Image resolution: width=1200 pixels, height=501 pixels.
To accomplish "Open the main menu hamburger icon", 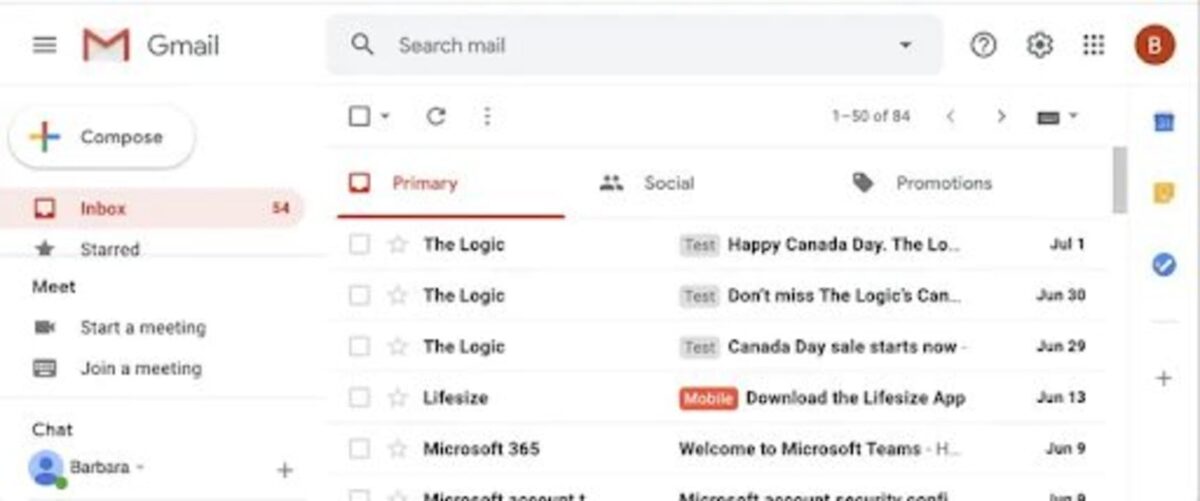I will click(45, 46).
